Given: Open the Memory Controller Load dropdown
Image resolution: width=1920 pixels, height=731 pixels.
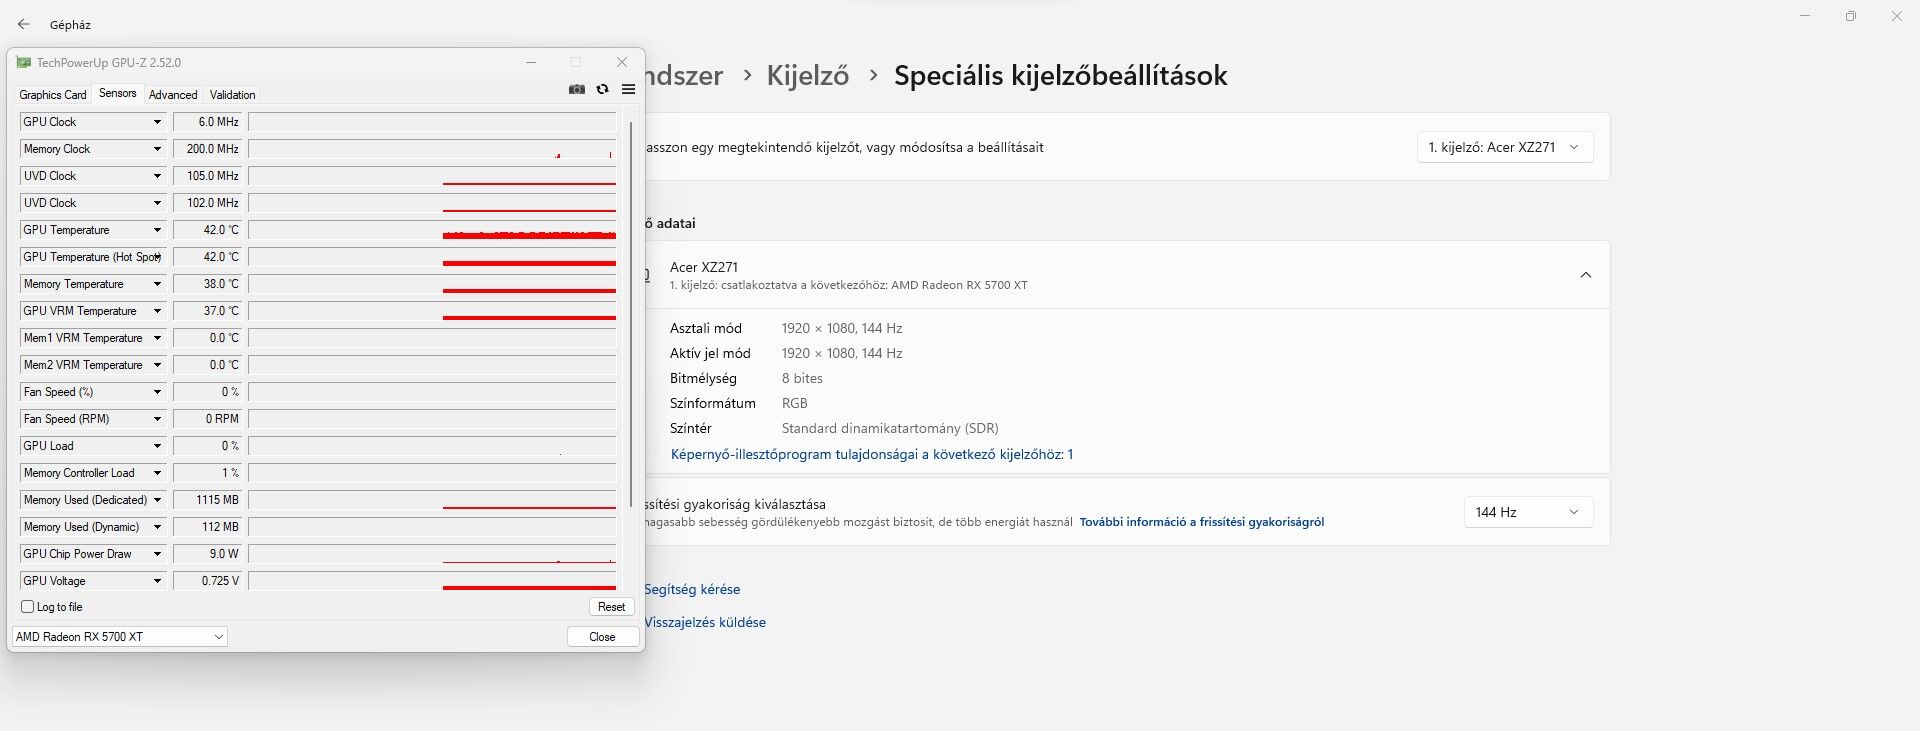Looking at the screenshot, I should coord(157,473).
